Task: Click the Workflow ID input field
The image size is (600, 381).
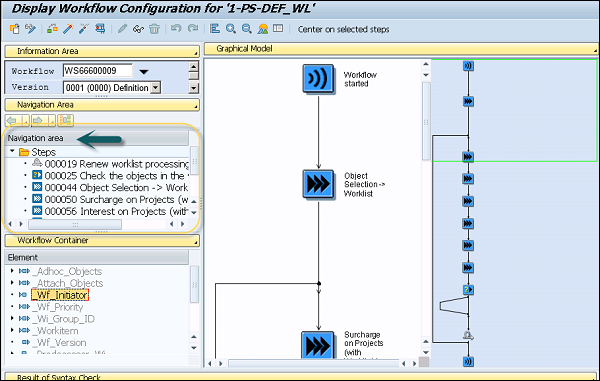Action: tap(98, 71)
